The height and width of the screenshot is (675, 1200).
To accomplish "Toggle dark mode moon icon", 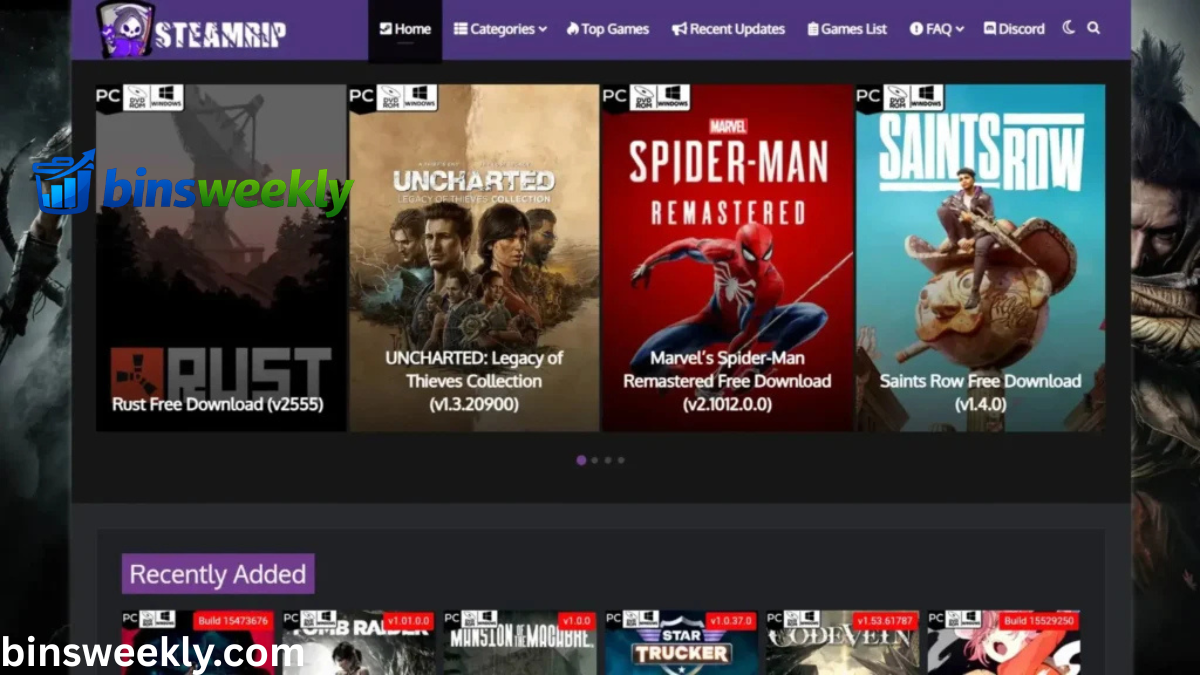I will click(1068, 28).
